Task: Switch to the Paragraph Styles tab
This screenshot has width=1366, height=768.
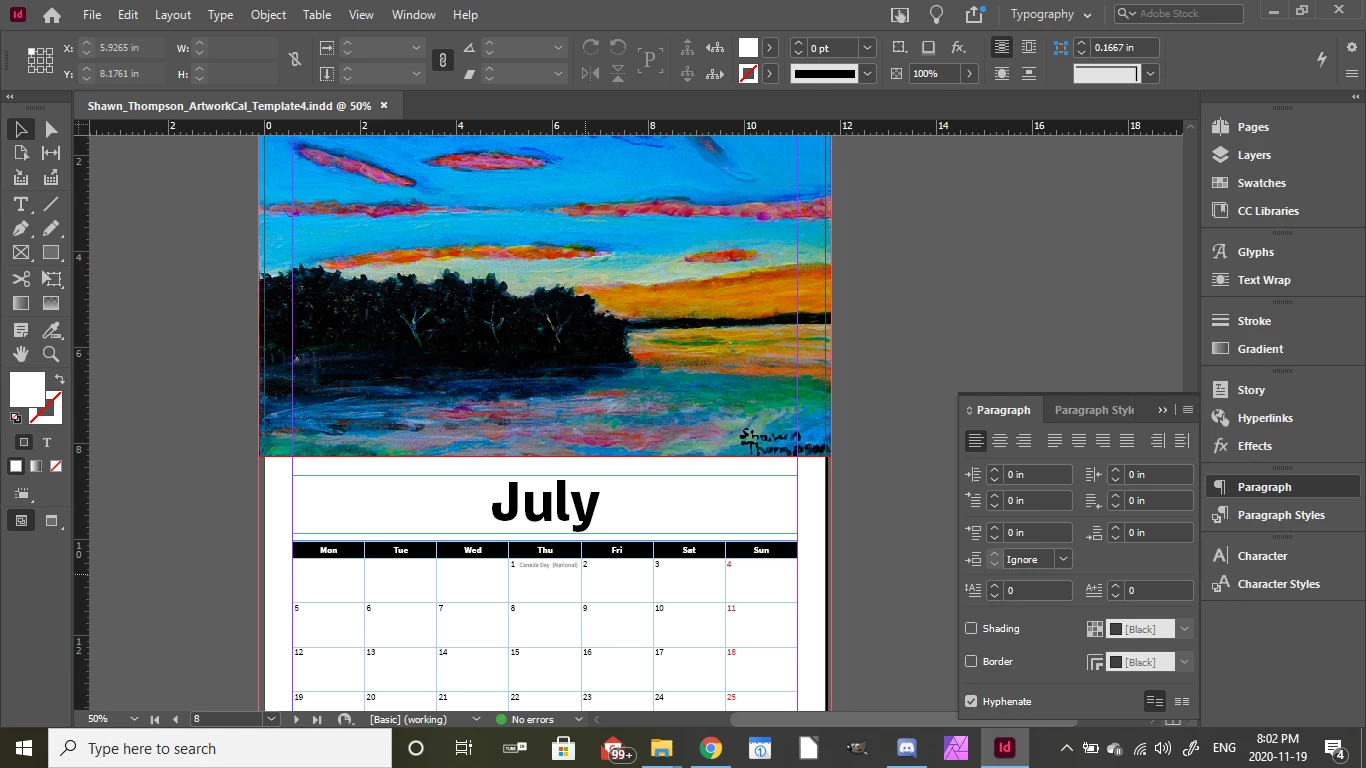Action: [1094, 410]
